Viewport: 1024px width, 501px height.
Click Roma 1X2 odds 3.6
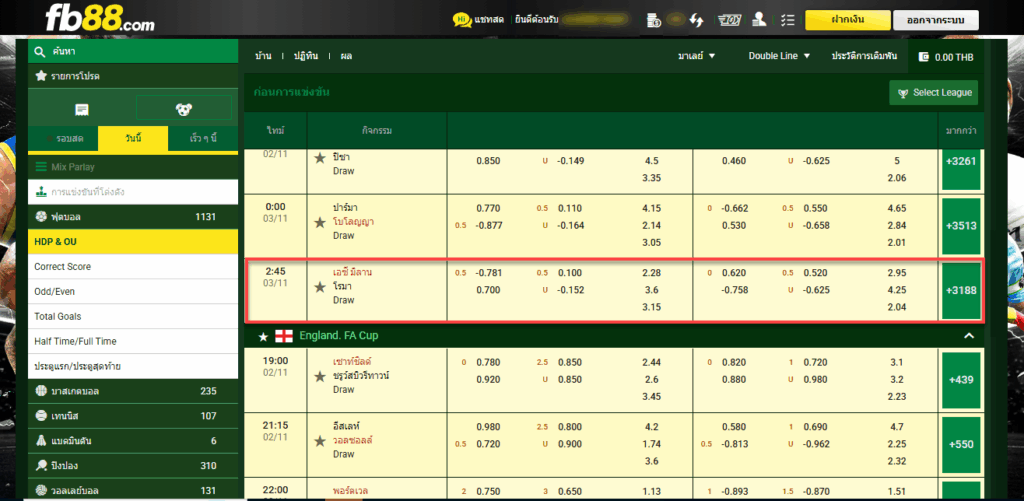tap(652, 290)
